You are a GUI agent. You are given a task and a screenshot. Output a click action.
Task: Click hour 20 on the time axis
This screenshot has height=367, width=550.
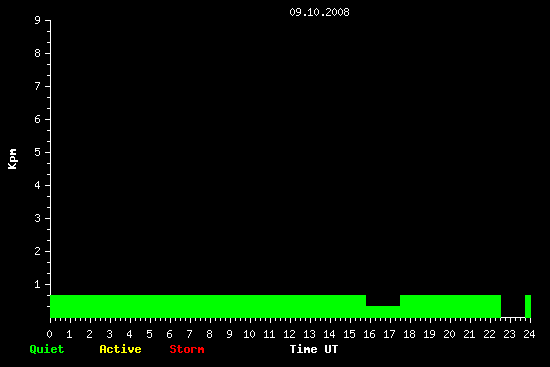[x=449, y=334]
